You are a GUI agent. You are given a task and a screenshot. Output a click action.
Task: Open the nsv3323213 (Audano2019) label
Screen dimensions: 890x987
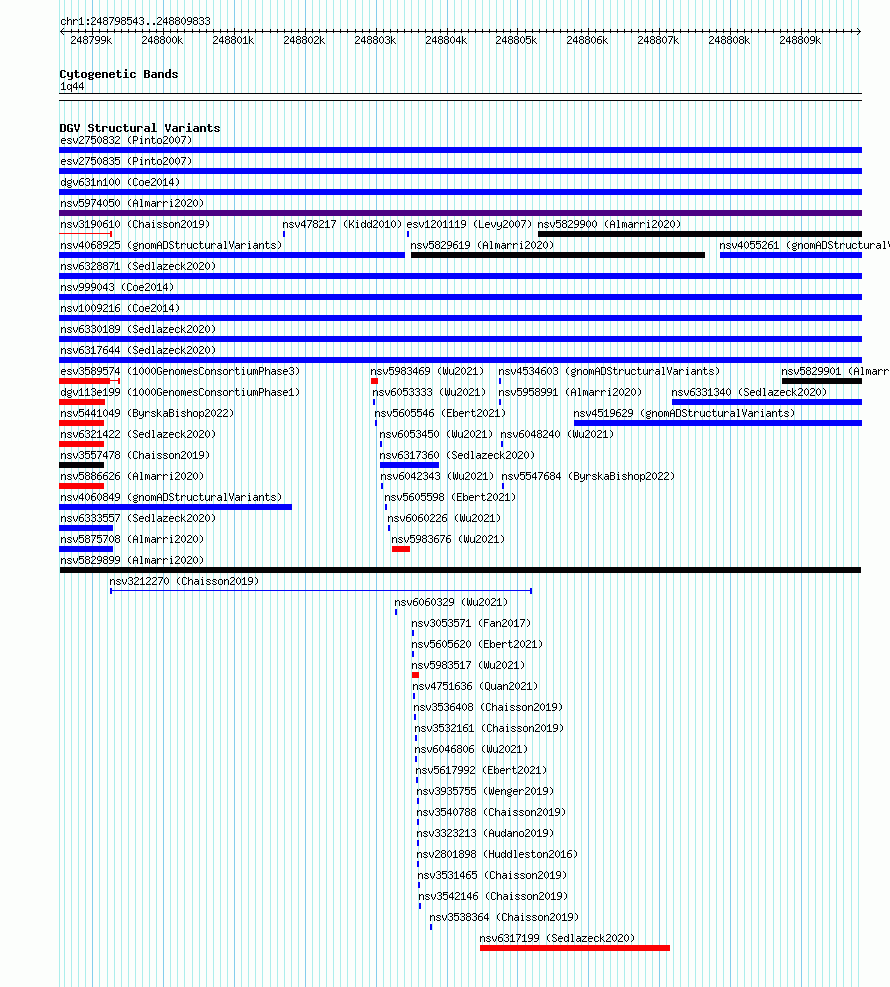(485, 833)
